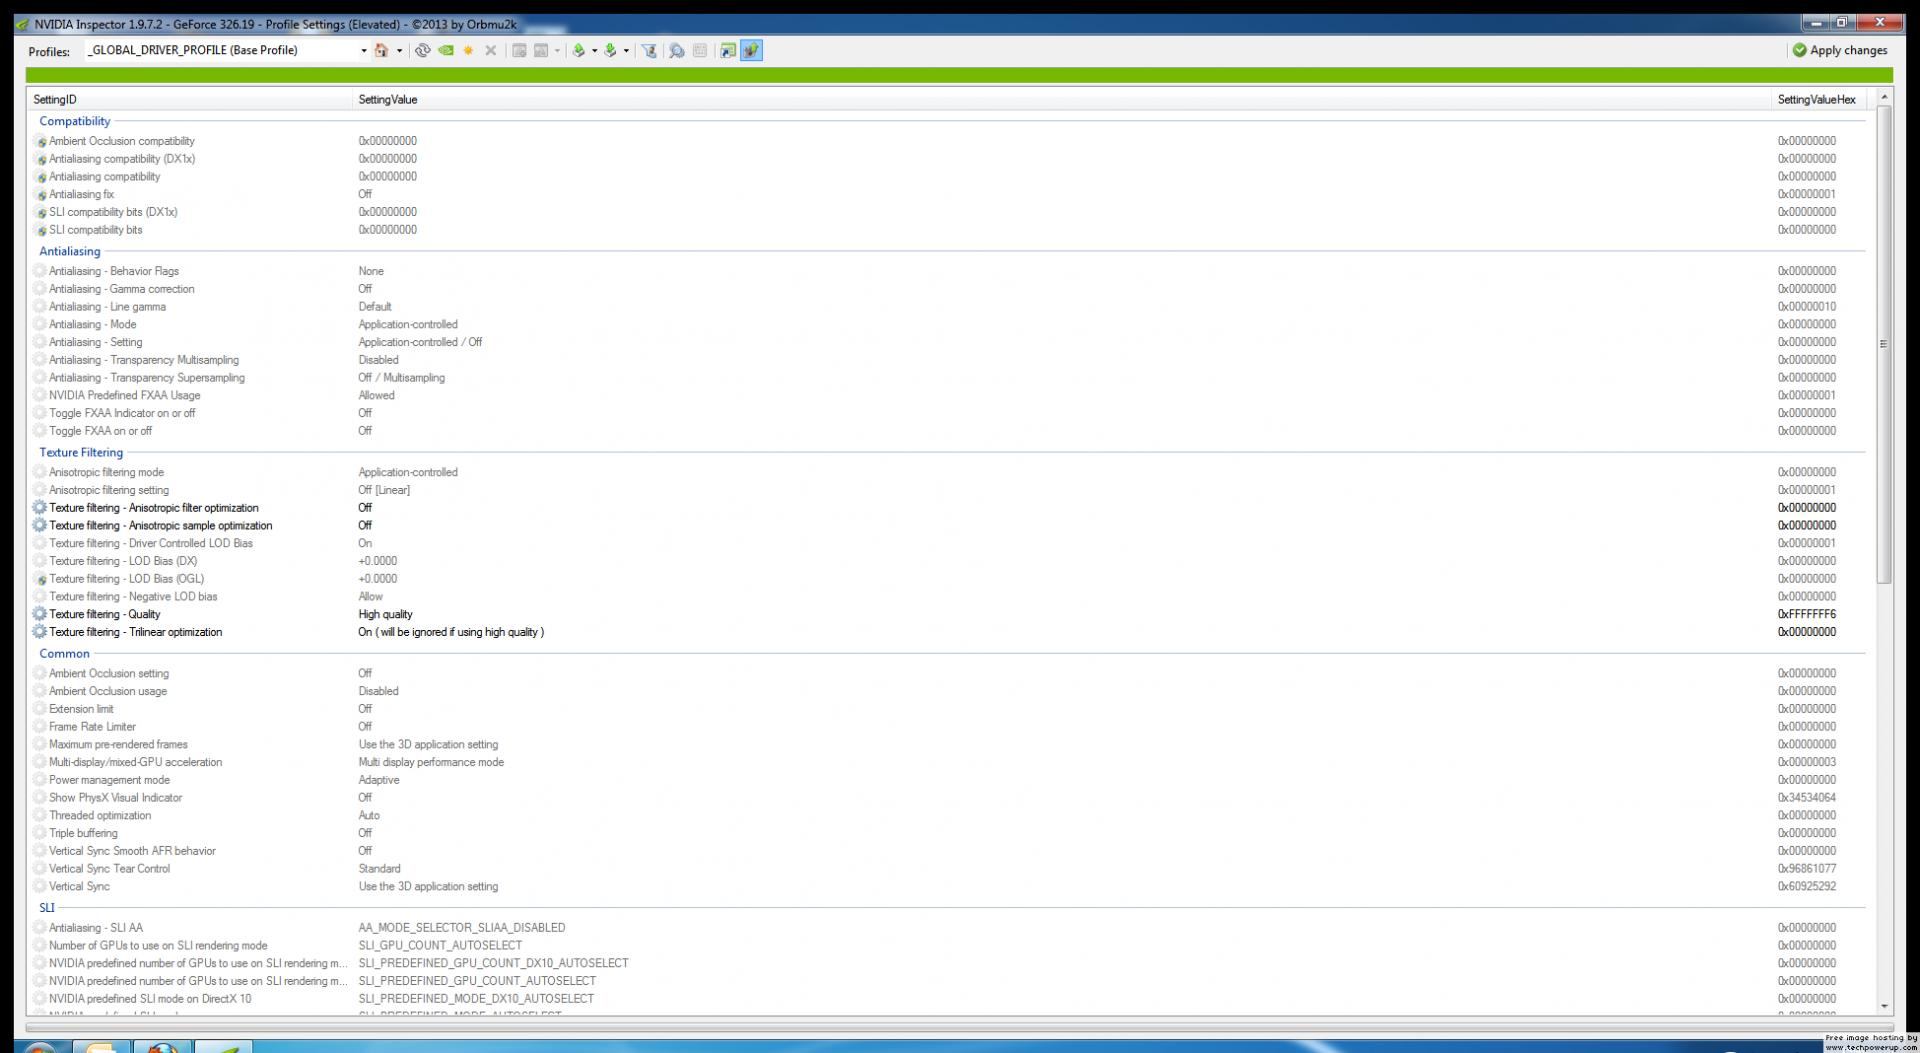The image size is (1920, 1053).
Task: Click gear icon beside Texture filtering - Trilinear optimization
Action: pyautogui.click(x=40, y=632)
